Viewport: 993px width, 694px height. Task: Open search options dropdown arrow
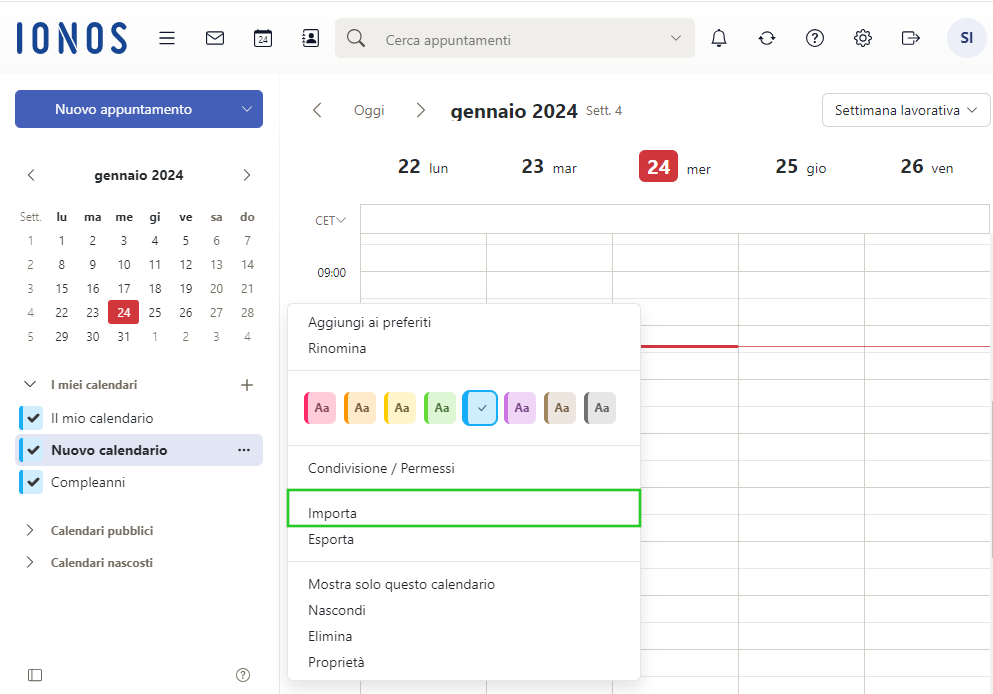676,39
